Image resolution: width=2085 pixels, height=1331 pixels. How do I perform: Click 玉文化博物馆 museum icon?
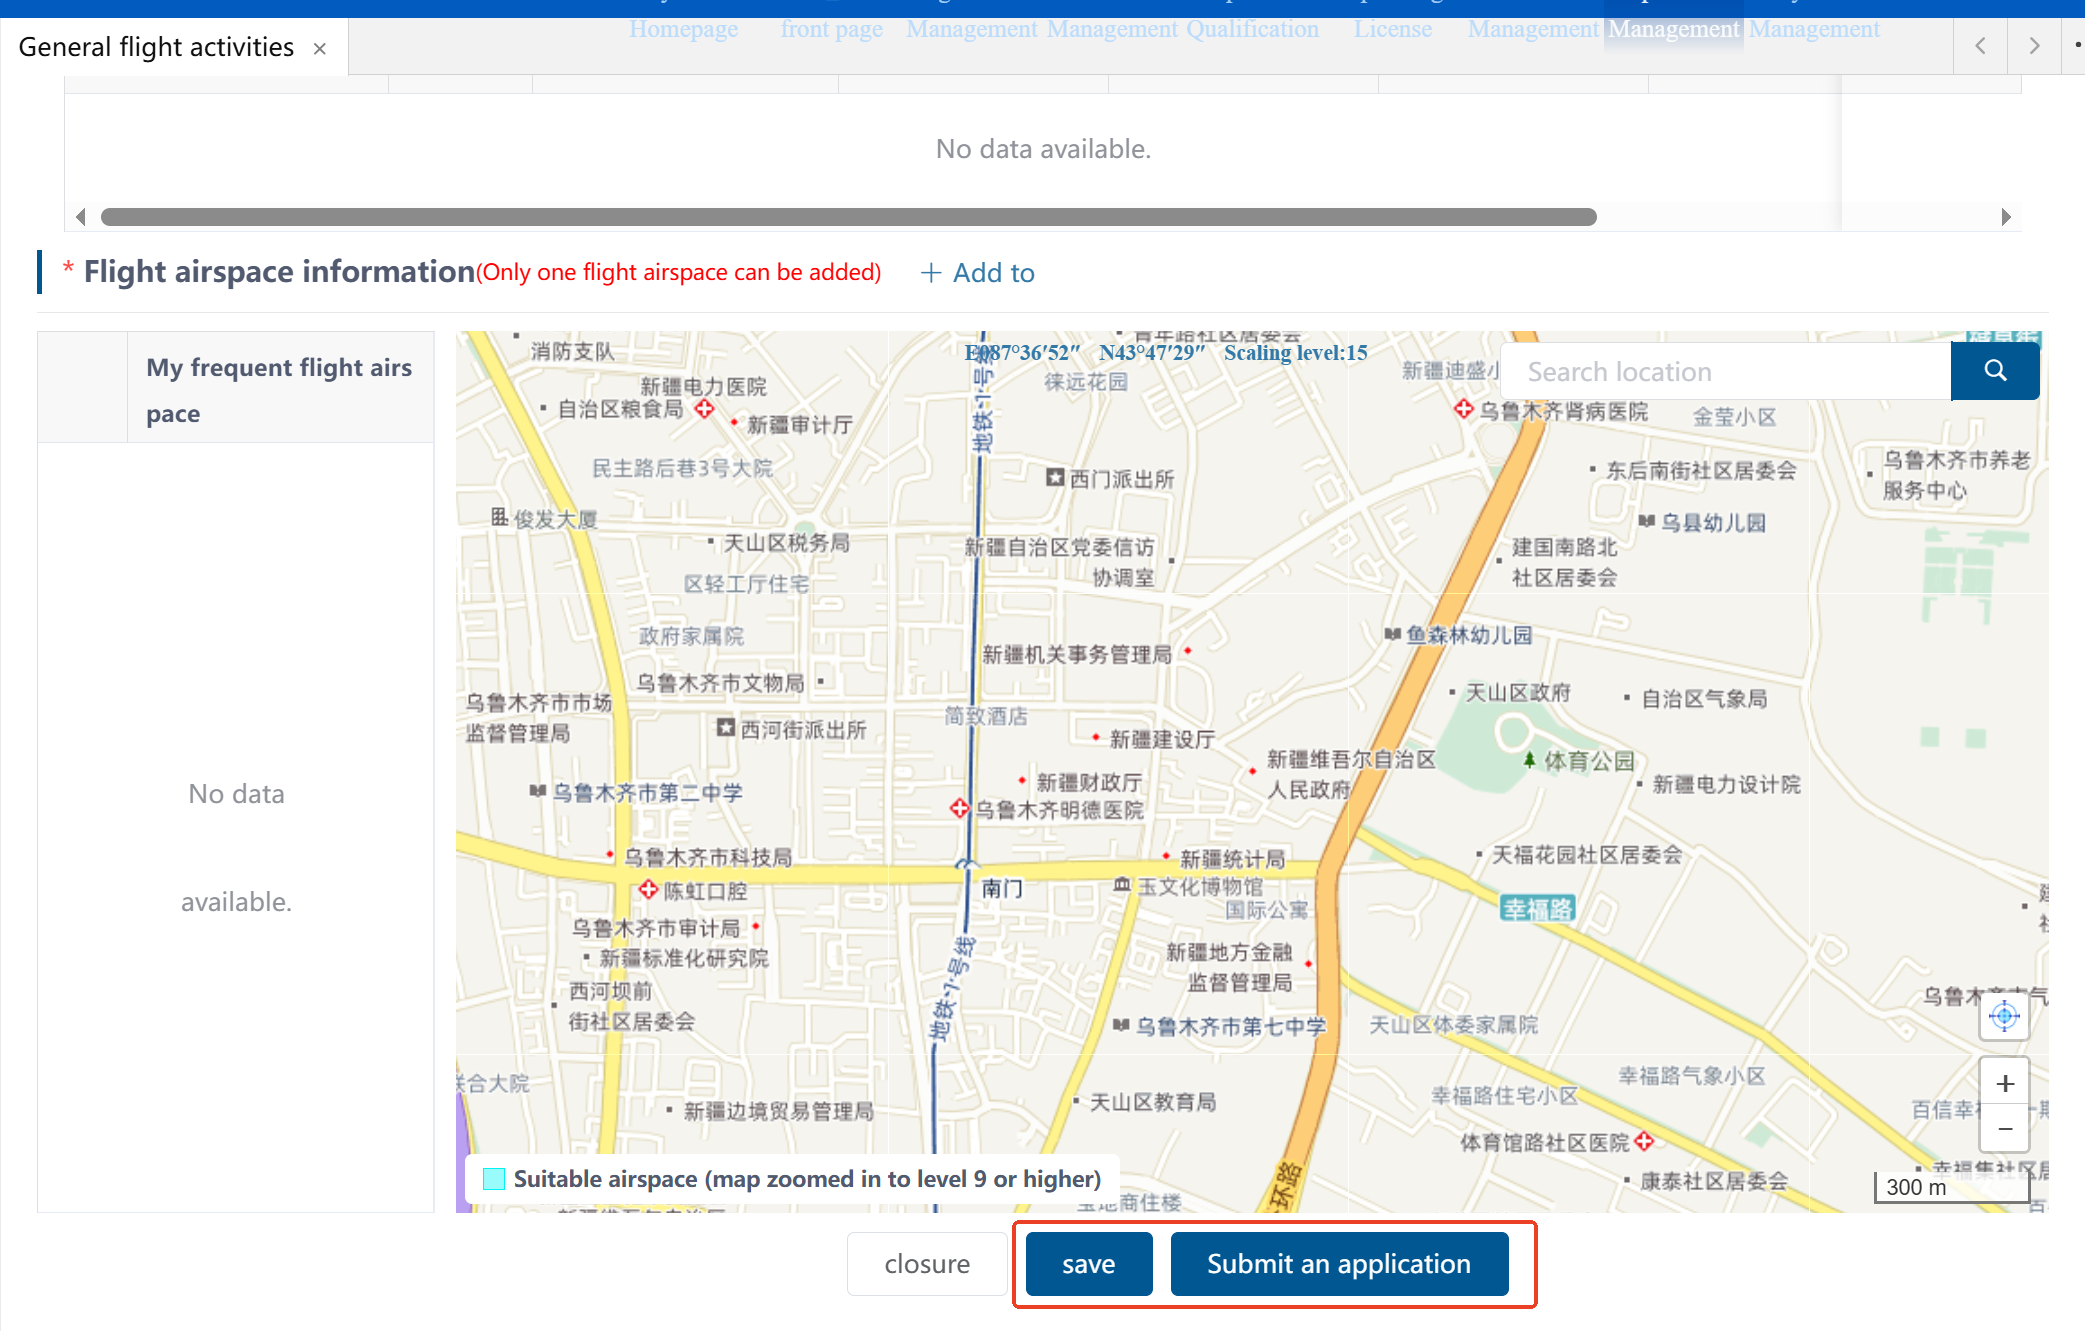coord(1122,885)
